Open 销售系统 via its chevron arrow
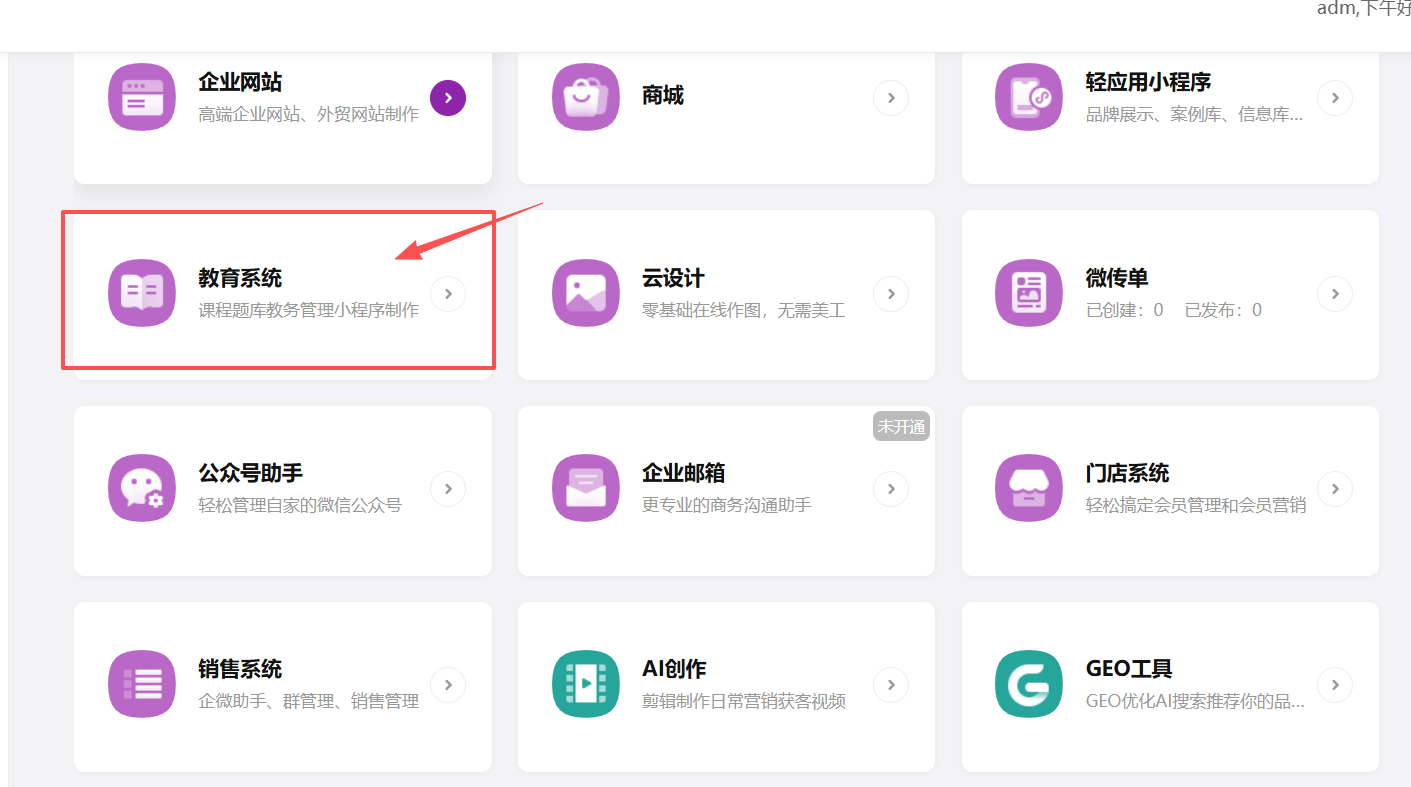The height and width of the screenshot is (787, 1411). 448,685
